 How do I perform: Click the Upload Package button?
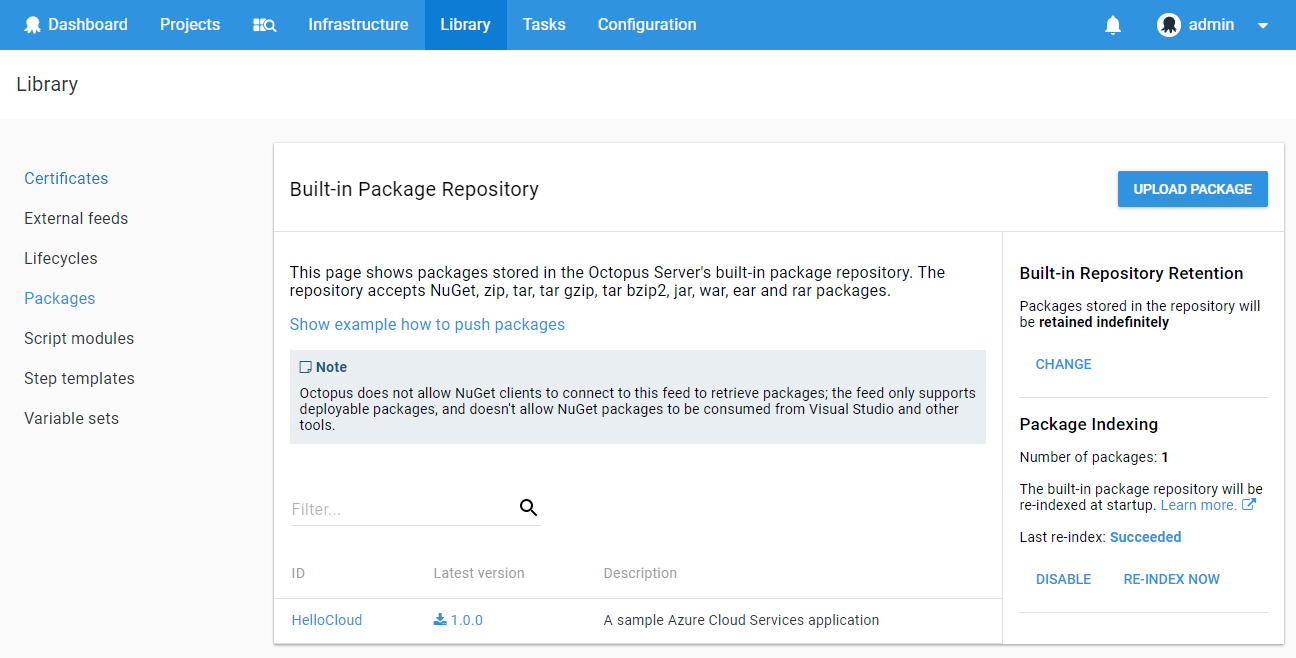click(x=1192, y=188)
